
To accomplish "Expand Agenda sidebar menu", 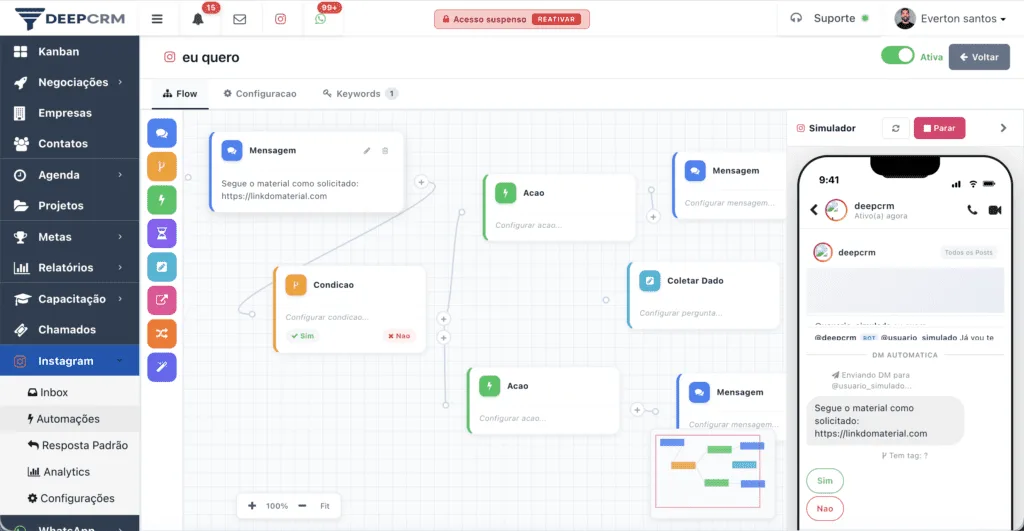I will pyautogui.click(x=69, y=175).
